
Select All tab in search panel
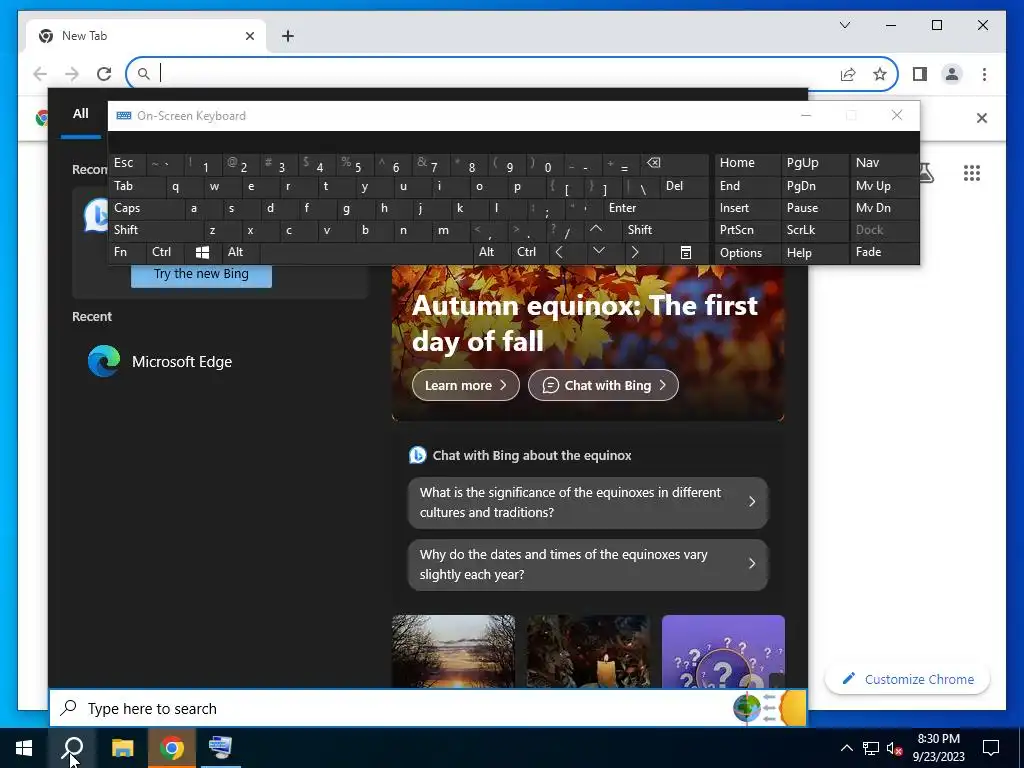click(80, 114)
